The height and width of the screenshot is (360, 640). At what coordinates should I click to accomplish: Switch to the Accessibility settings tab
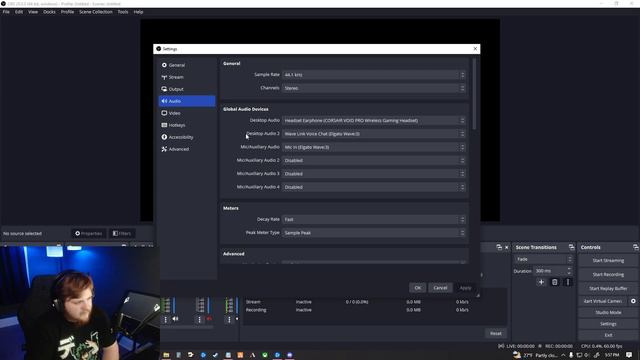187,137
